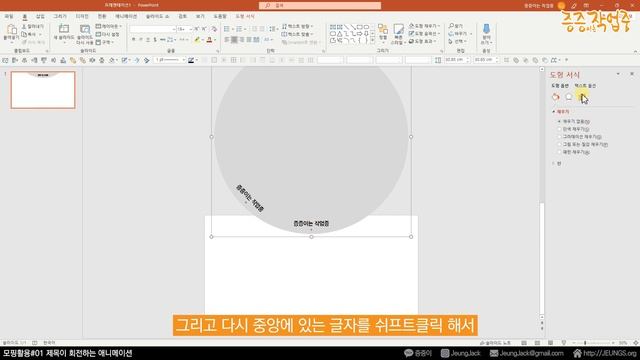Click slide 1 thumbnail in the slide panel
640x360 pixels.
[x=43, y=90]
